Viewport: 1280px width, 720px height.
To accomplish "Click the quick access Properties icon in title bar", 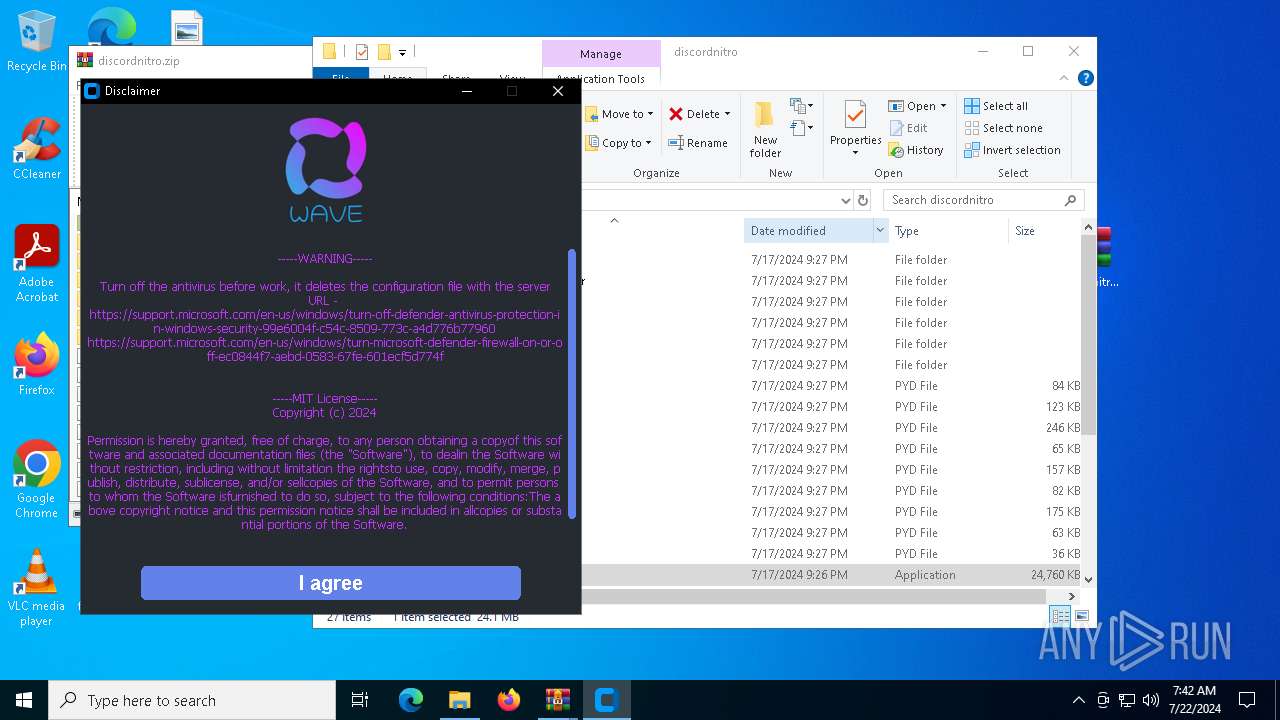I will (362, 52).
